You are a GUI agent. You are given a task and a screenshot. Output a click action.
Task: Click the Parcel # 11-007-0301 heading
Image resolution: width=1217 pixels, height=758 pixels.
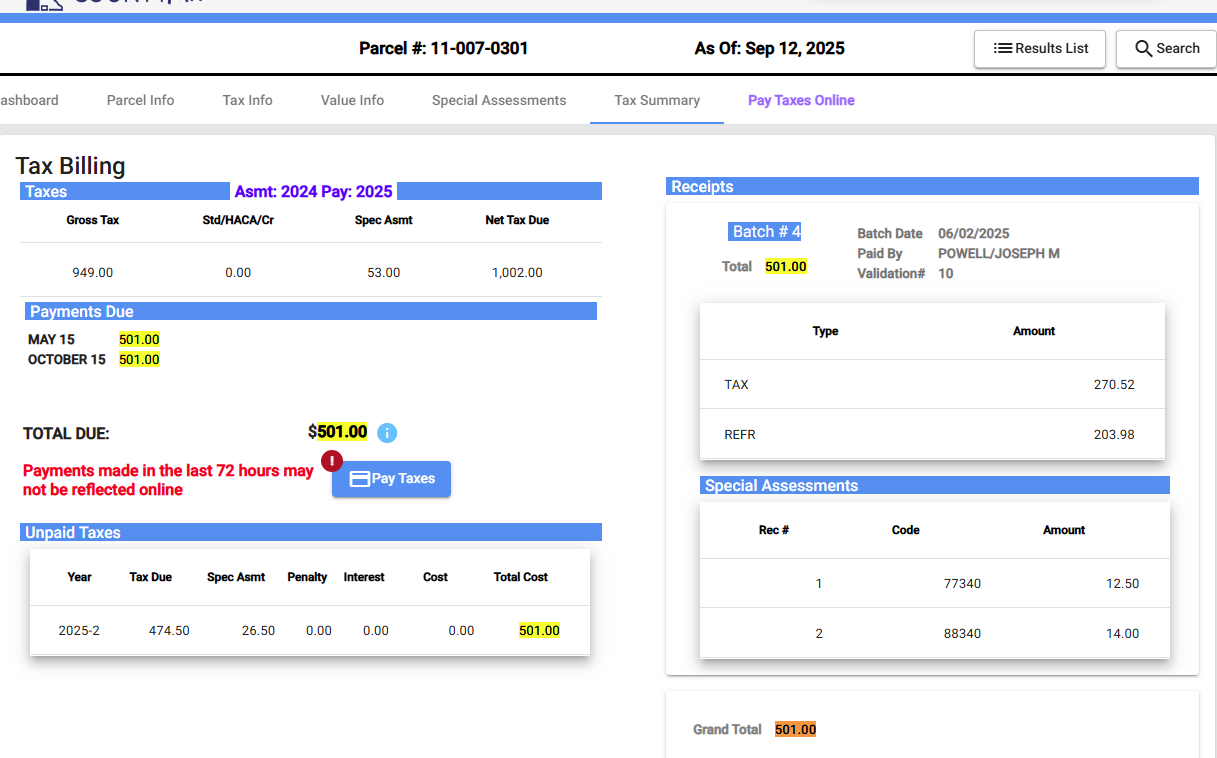pyautogui.click(x=443, y=48)
